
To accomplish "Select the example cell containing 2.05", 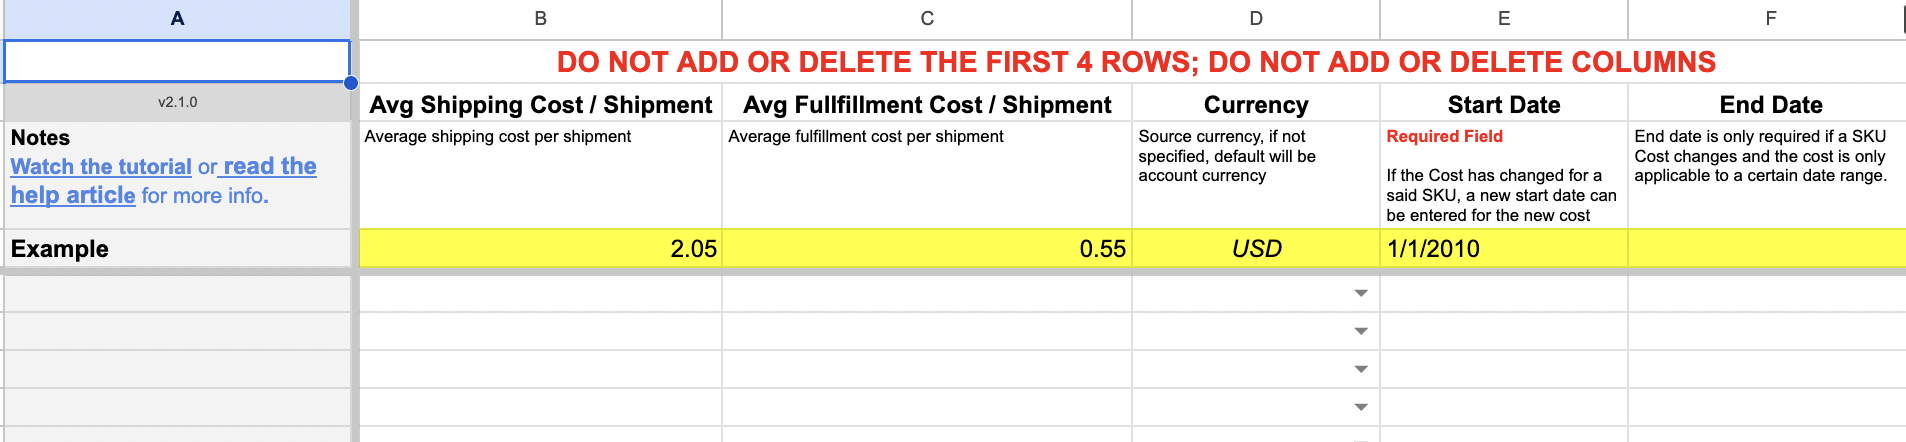I will tap(540, 249).
